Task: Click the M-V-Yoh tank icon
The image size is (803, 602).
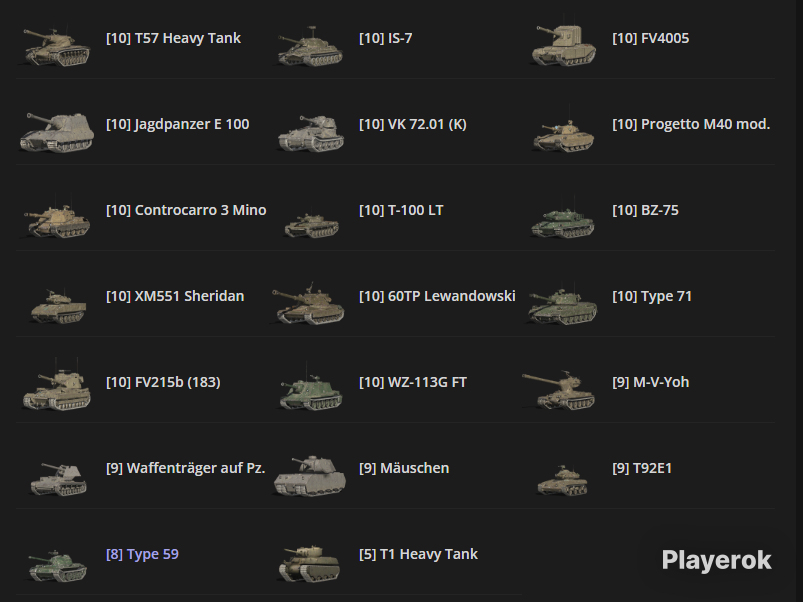Action: coord(559,390)
